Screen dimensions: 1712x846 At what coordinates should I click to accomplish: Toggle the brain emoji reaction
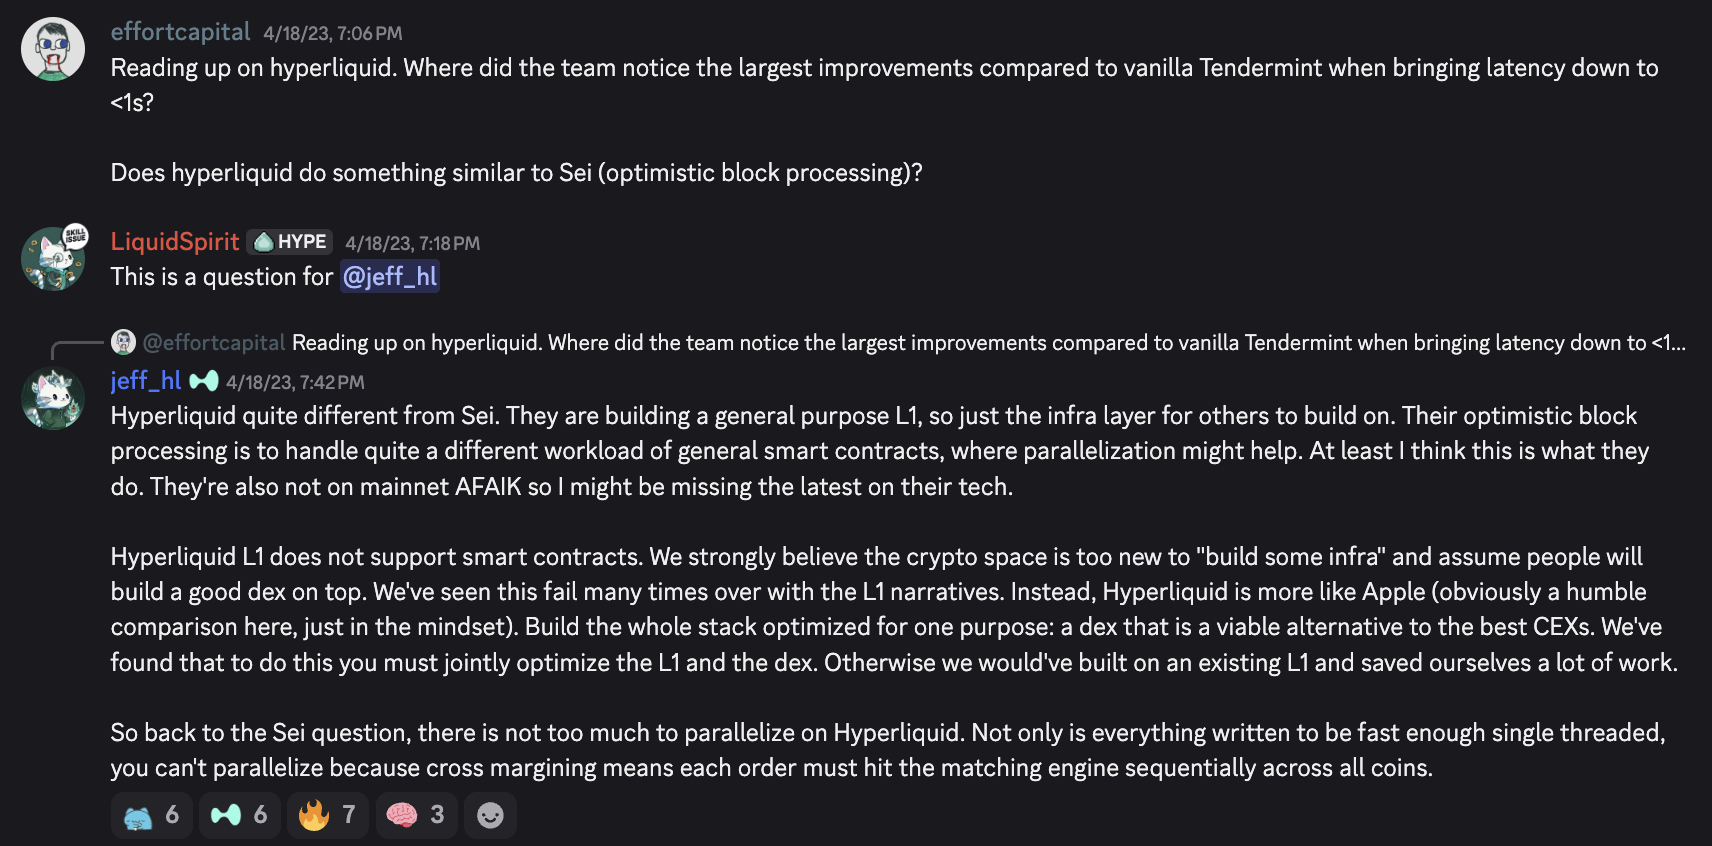[x=416, y=815]
